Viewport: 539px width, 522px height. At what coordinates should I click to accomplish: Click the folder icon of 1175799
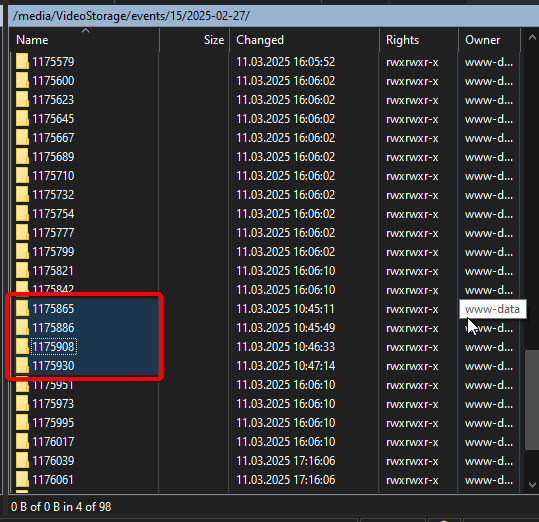click(22, 252)
